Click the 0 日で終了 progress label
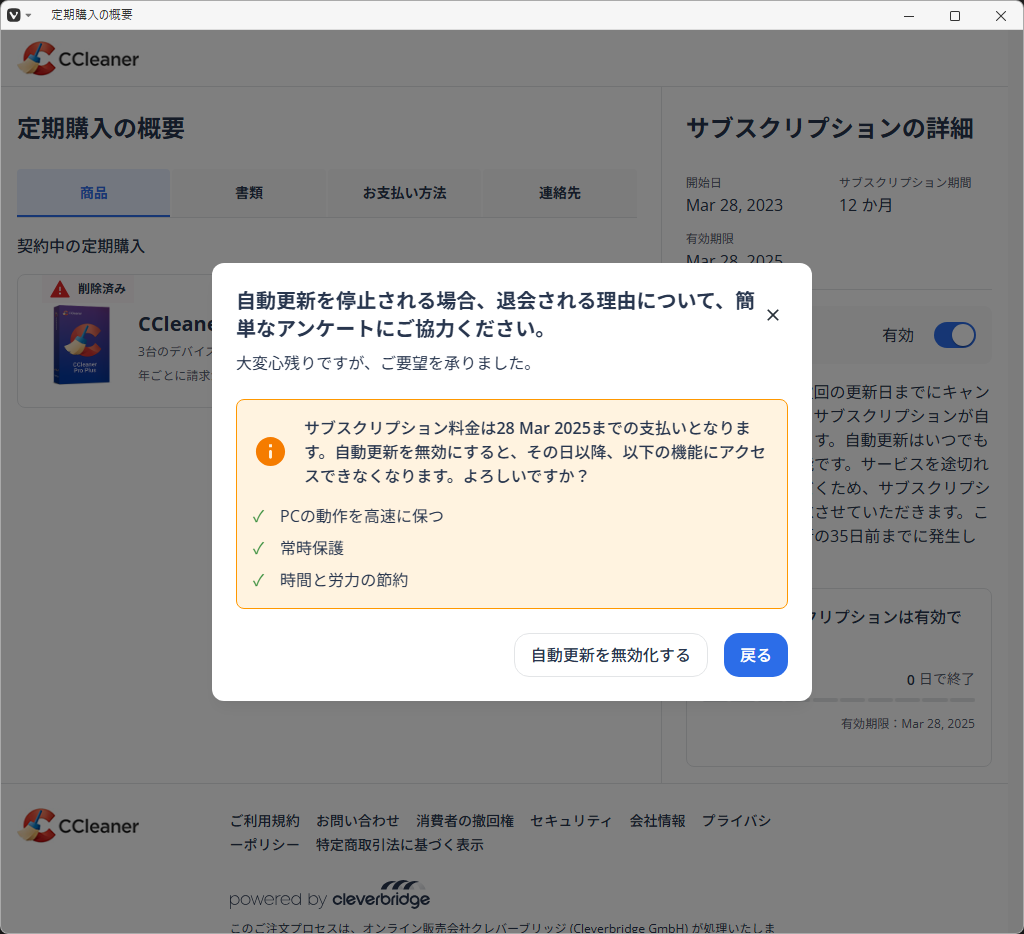The width and height of the screenshot is (1024, 934). (x=940, y=679)
